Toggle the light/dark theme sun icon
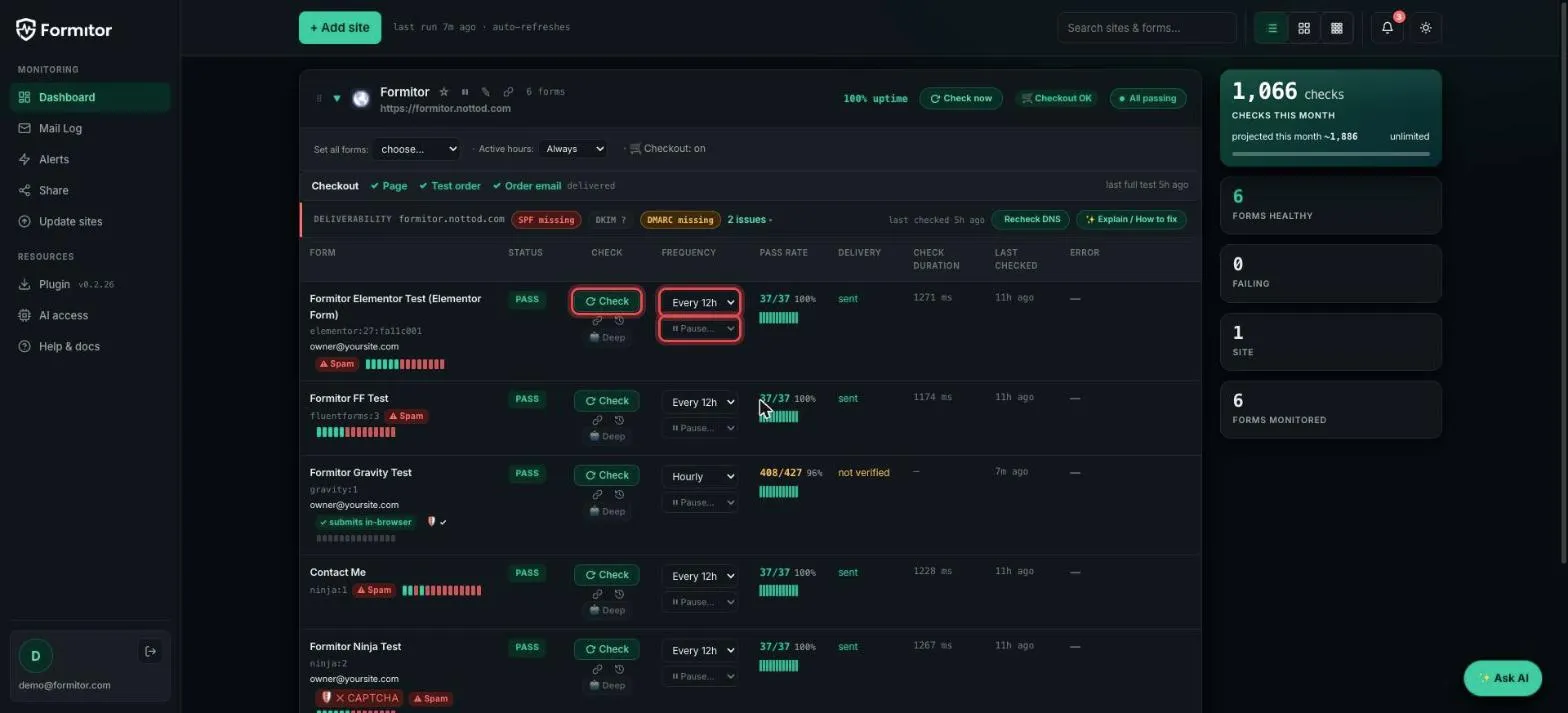The image size is (1568, 713). coord(1426,28)
